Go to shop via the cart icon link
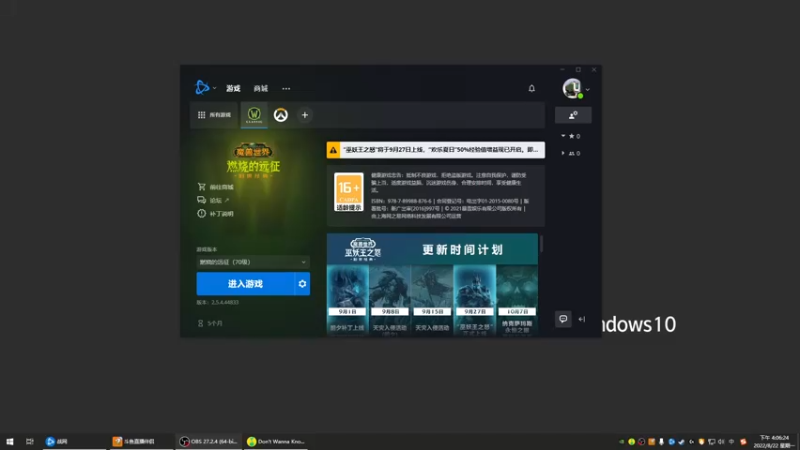The image size is (800, 450). click(x=215, y=187)
